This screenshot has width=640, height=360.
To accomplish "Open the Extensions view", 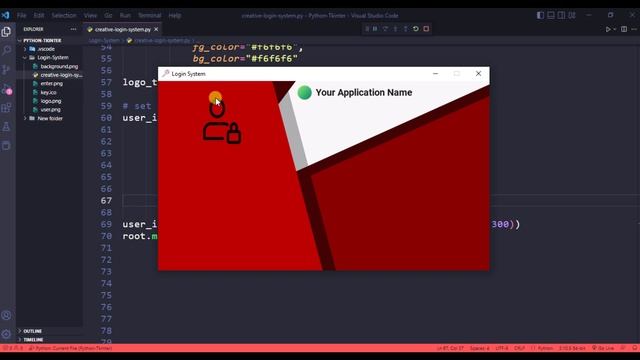I will [6, 108].
